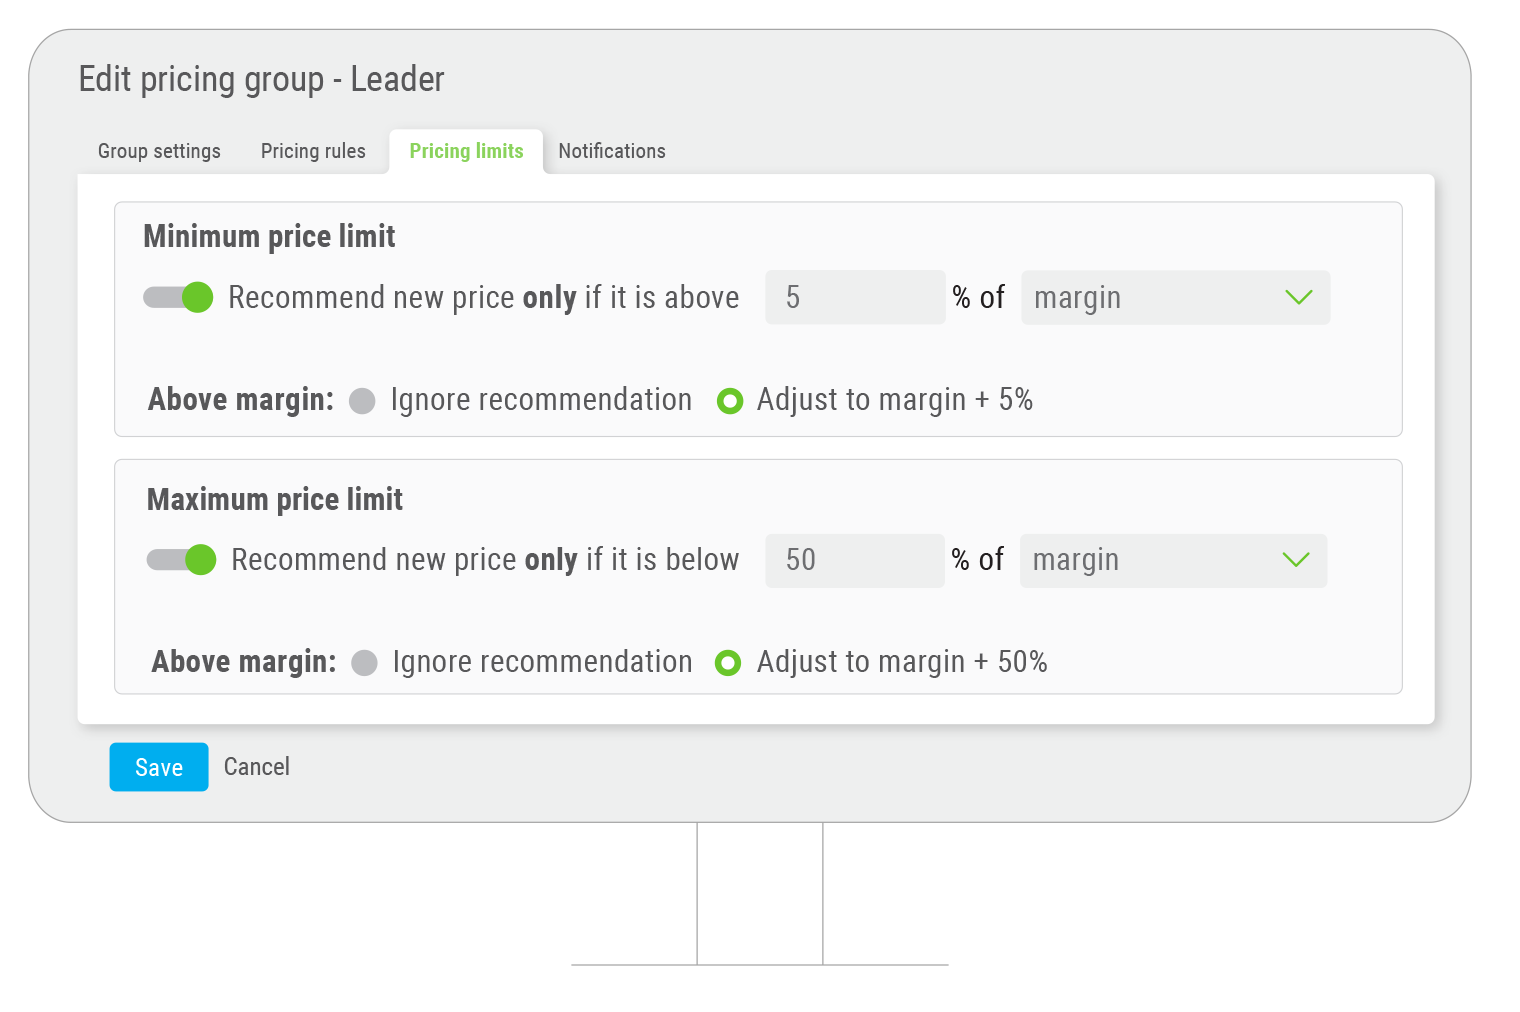This screenshot has width=1520, height=1012.
Task: Focus the minimum percentage field showing 5
Action: (855, 297)
